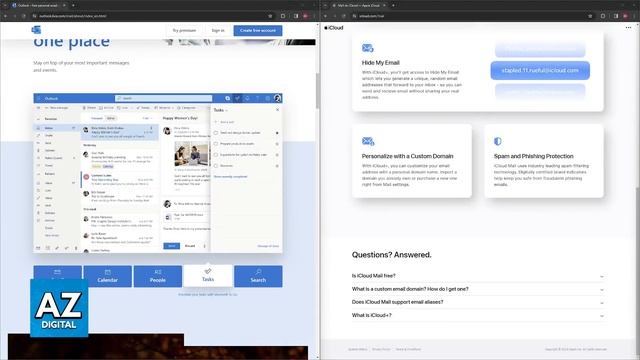This screenshot has height=360, width=640.
Task: Close the iCloud Mail browser tab
Action: click(384, 5)
